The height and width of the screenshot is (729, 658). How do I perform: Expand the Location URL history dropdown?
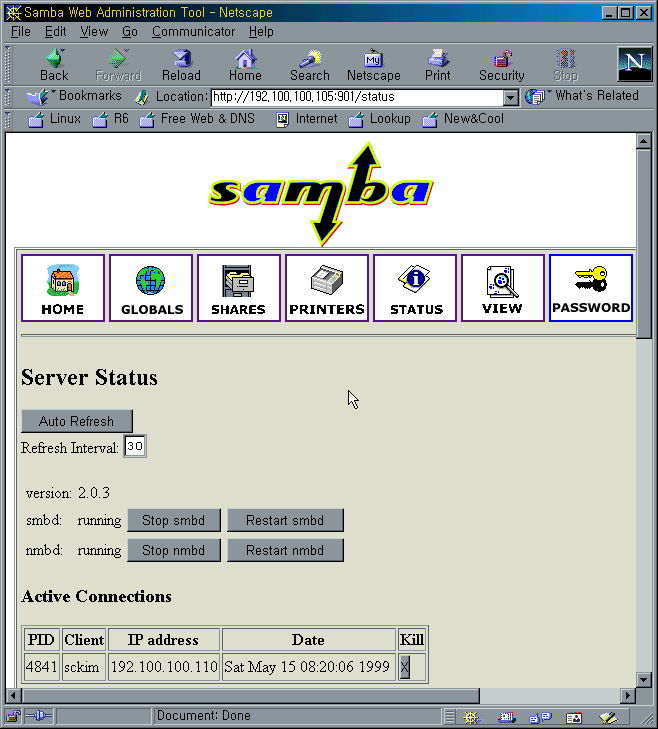pos(510,98)
